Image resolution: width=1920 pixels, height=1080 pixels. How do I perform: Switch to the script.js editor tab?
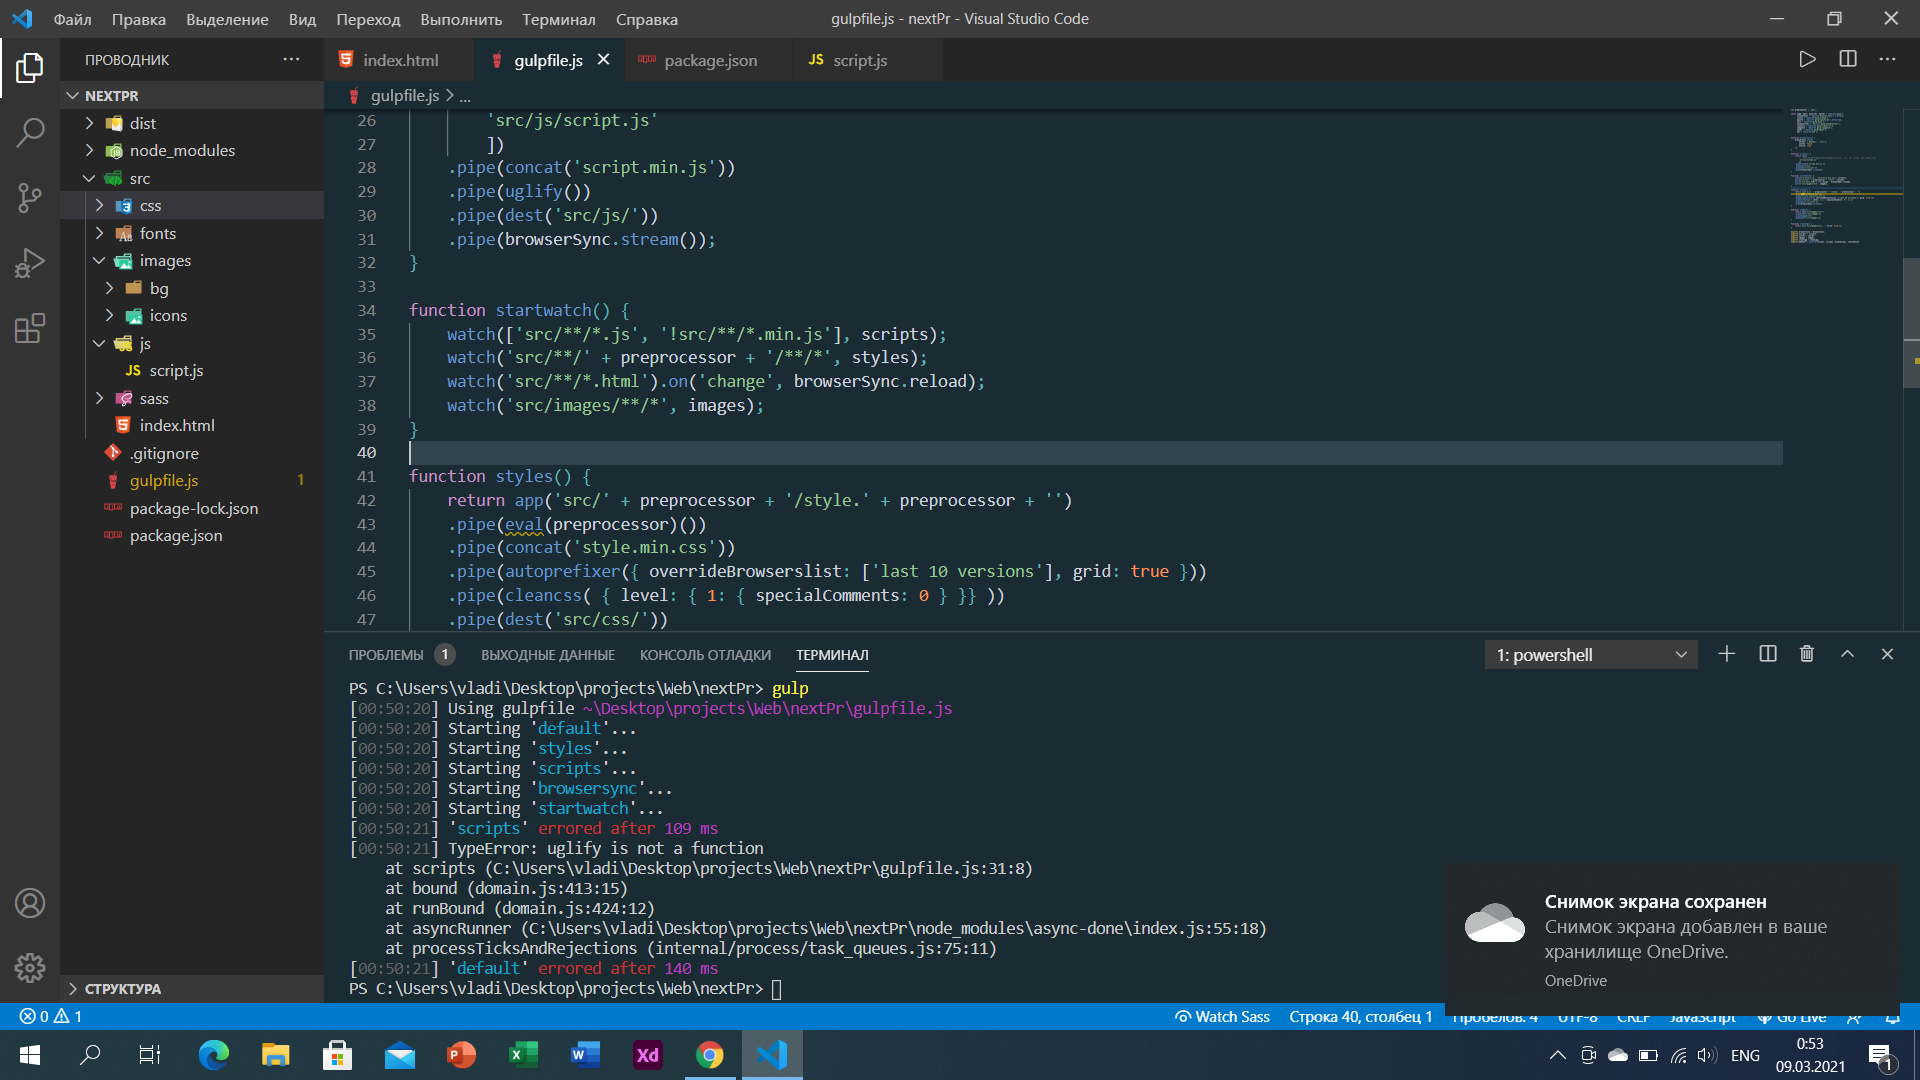click(859, 60)
